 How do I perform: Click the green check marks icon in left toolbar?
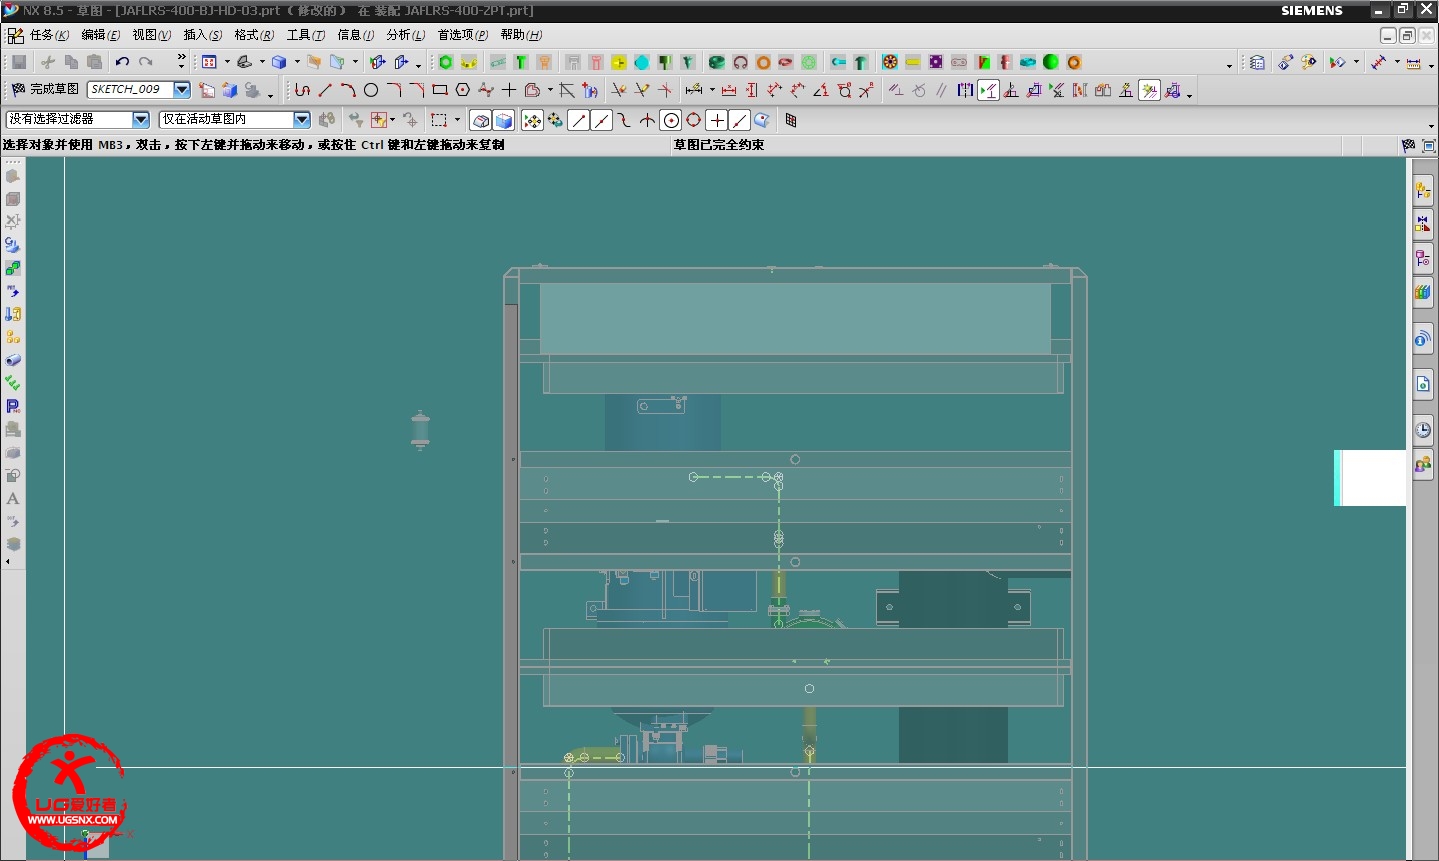click(13, 383)
